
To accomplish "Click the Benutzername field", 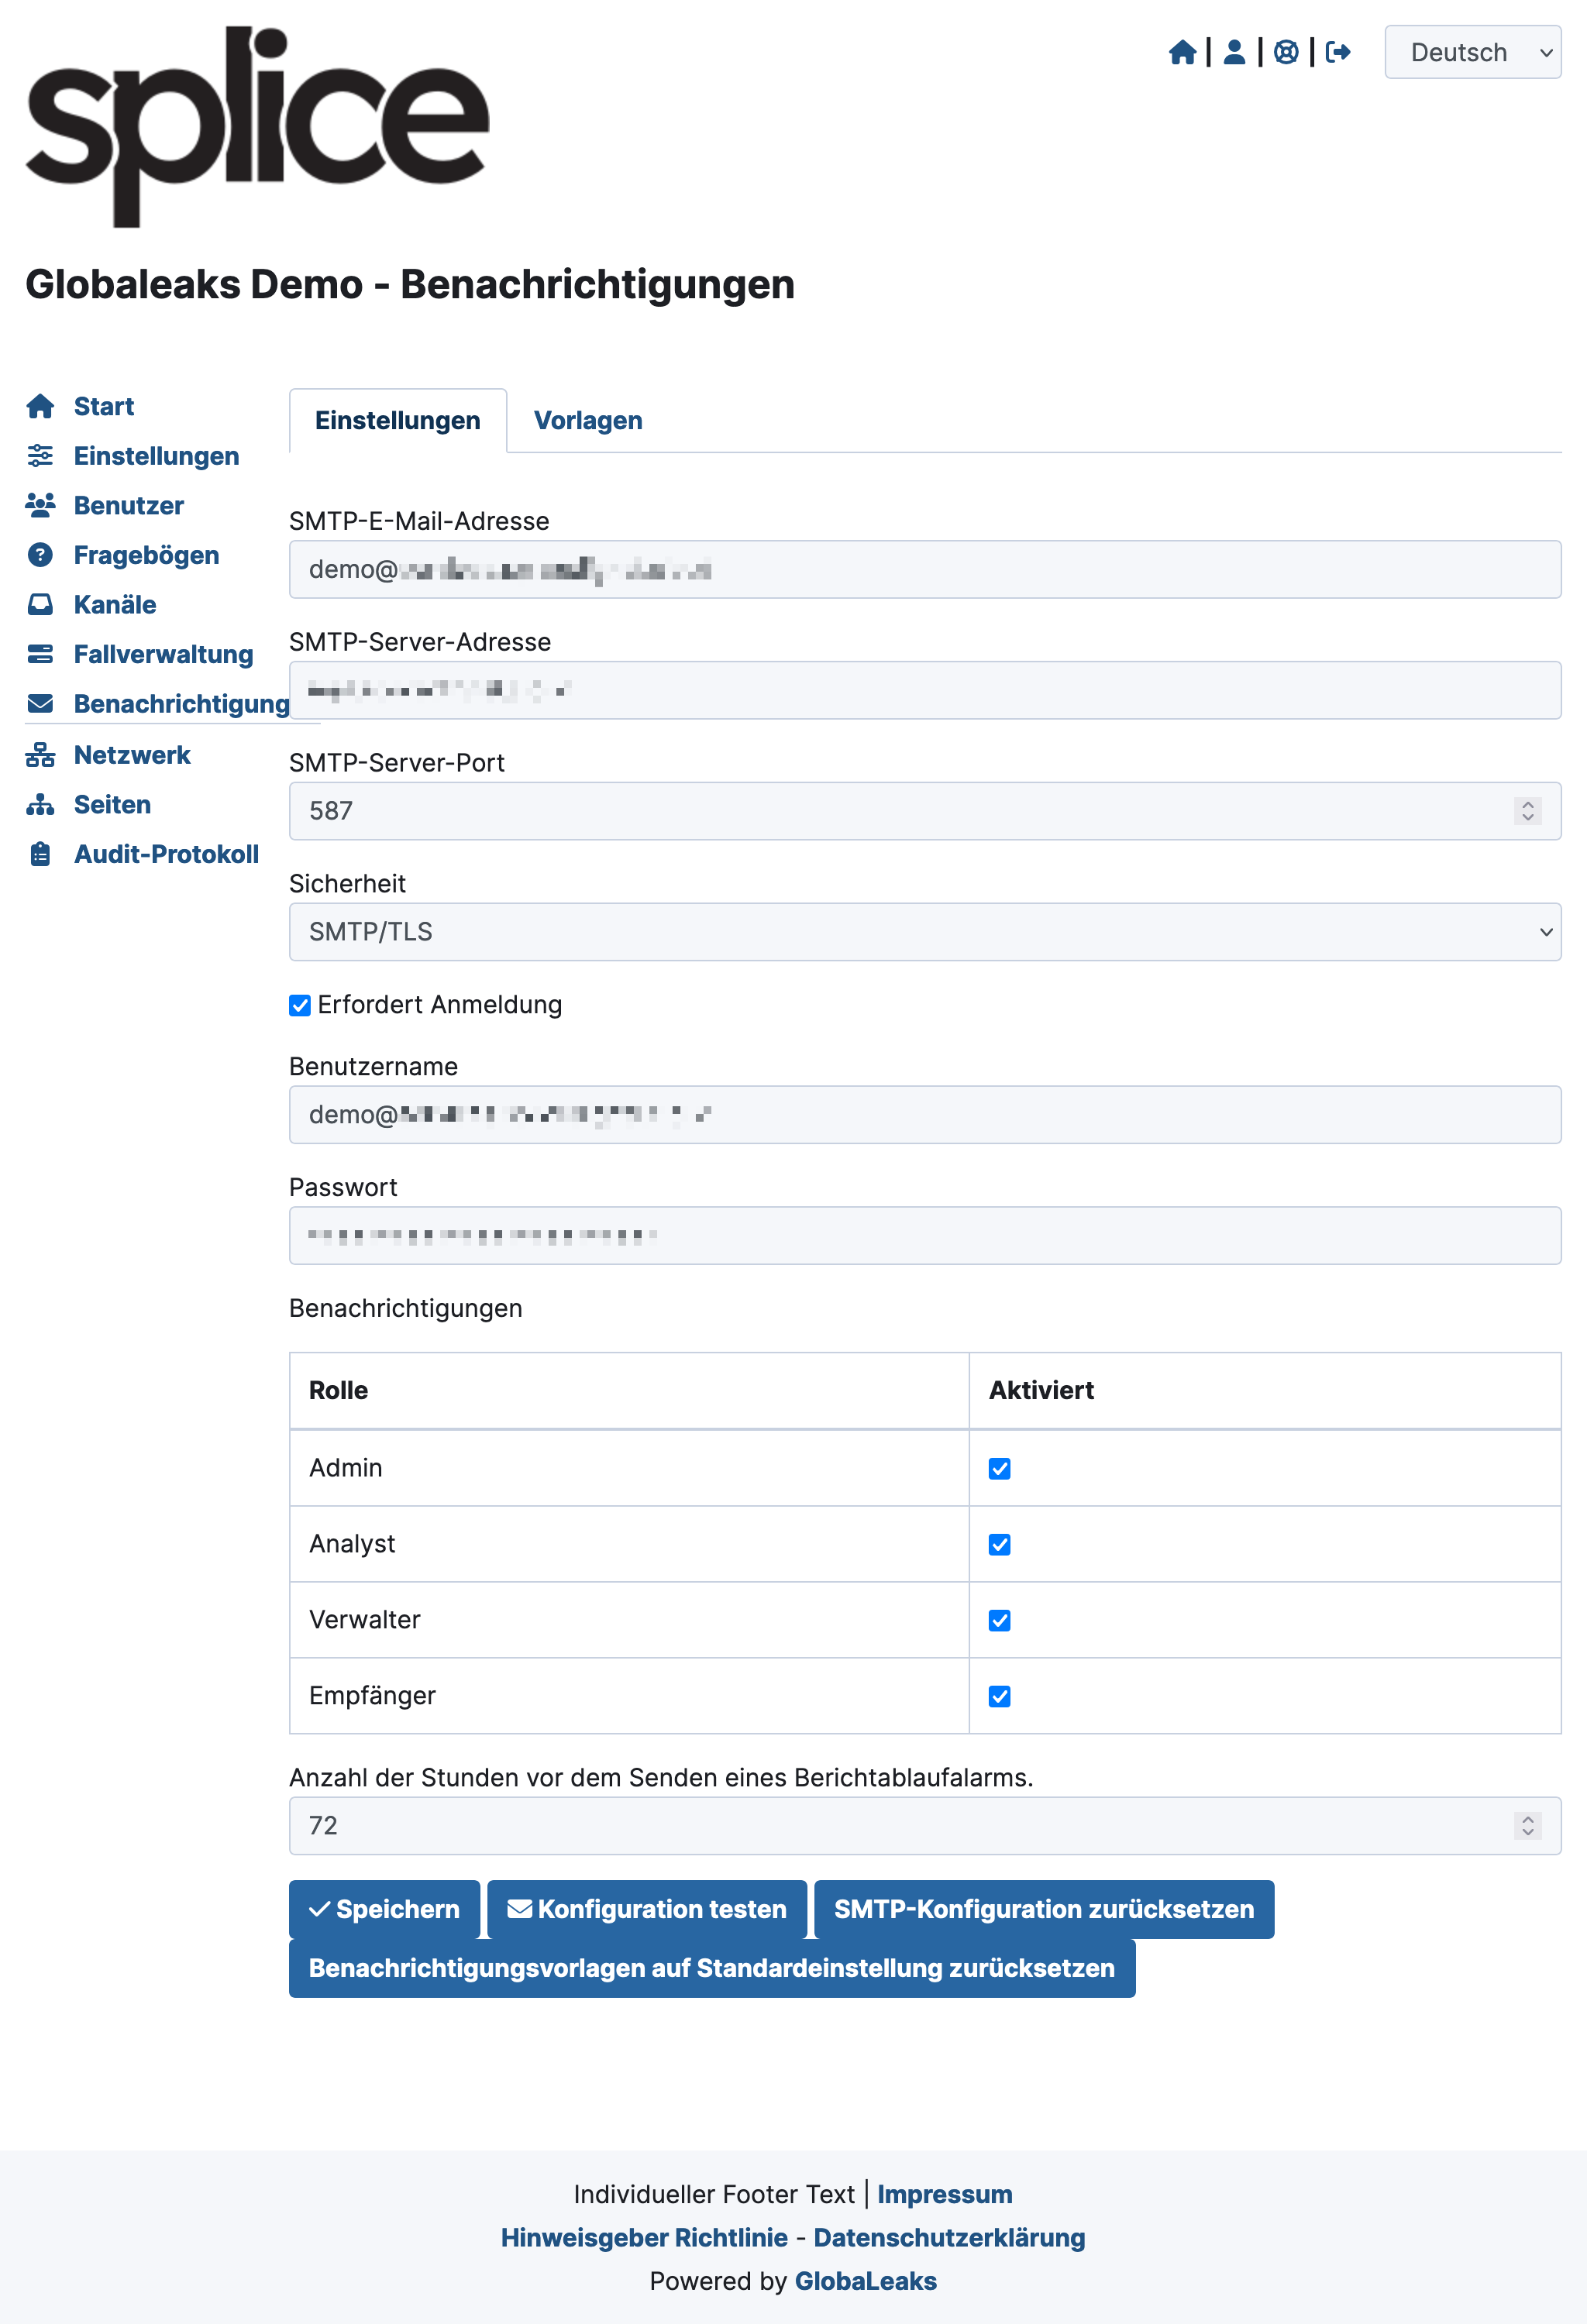I will [925, 1115].
